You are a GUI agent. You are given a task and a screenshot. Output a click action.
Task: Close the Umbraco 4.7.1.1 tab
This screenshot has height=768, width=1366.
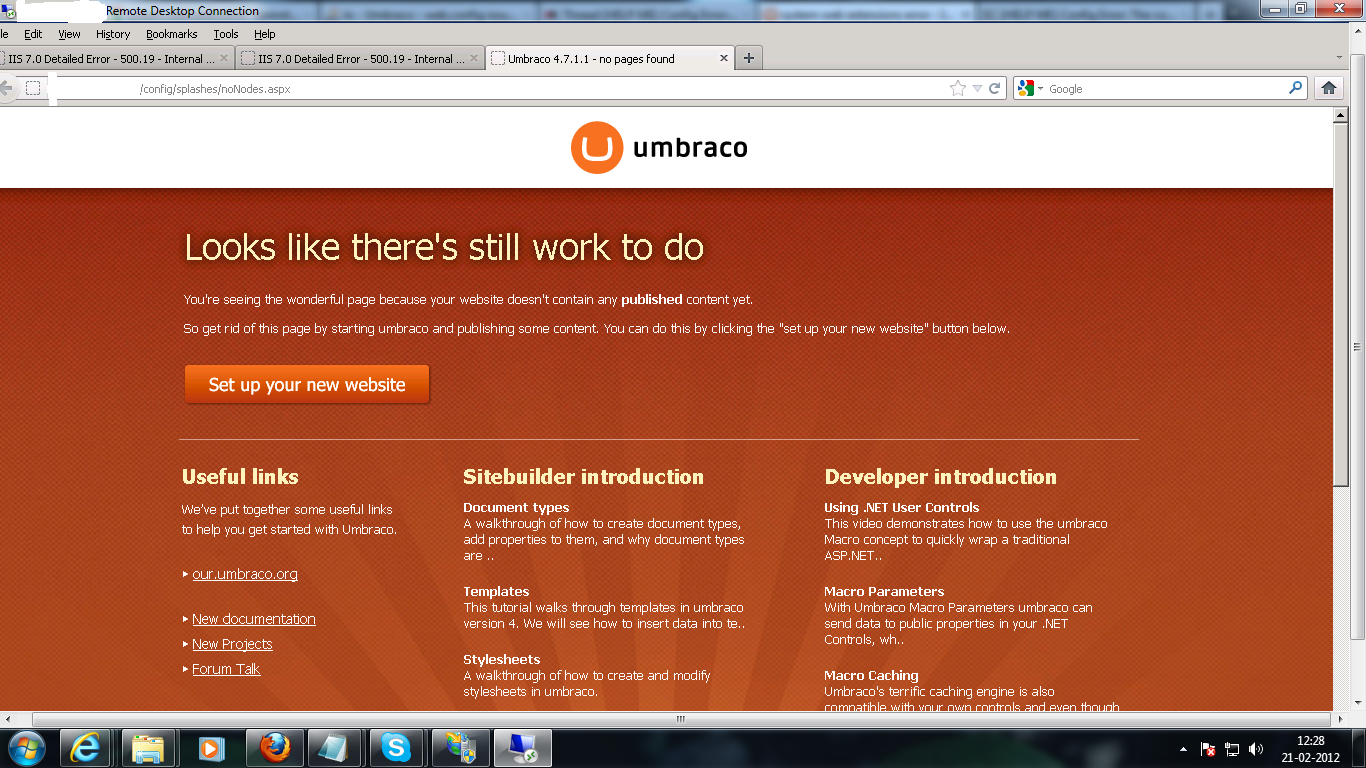click(725, 58)
